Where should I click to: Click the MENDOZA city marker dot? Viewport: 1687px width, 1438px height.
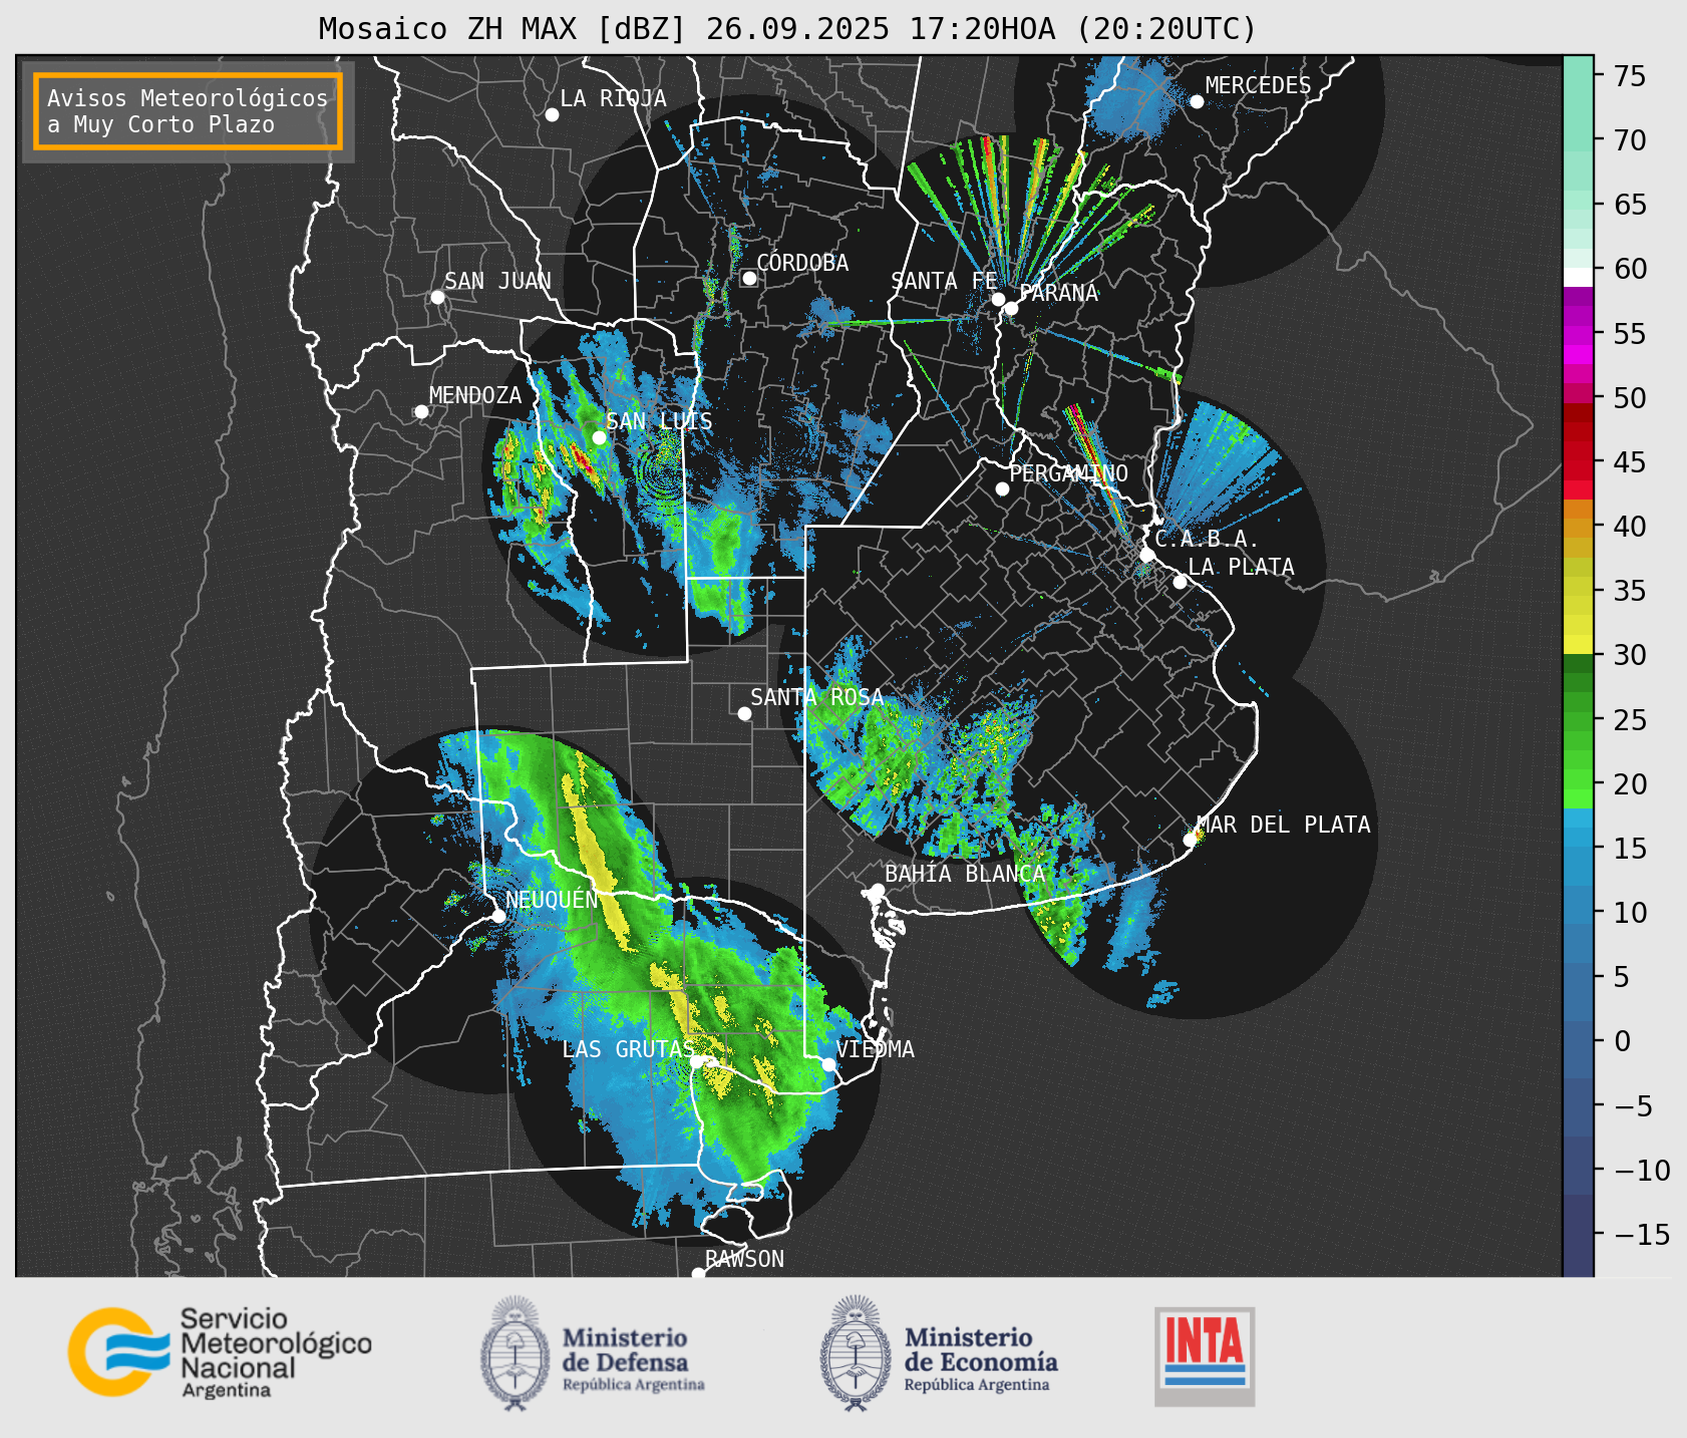421,412
